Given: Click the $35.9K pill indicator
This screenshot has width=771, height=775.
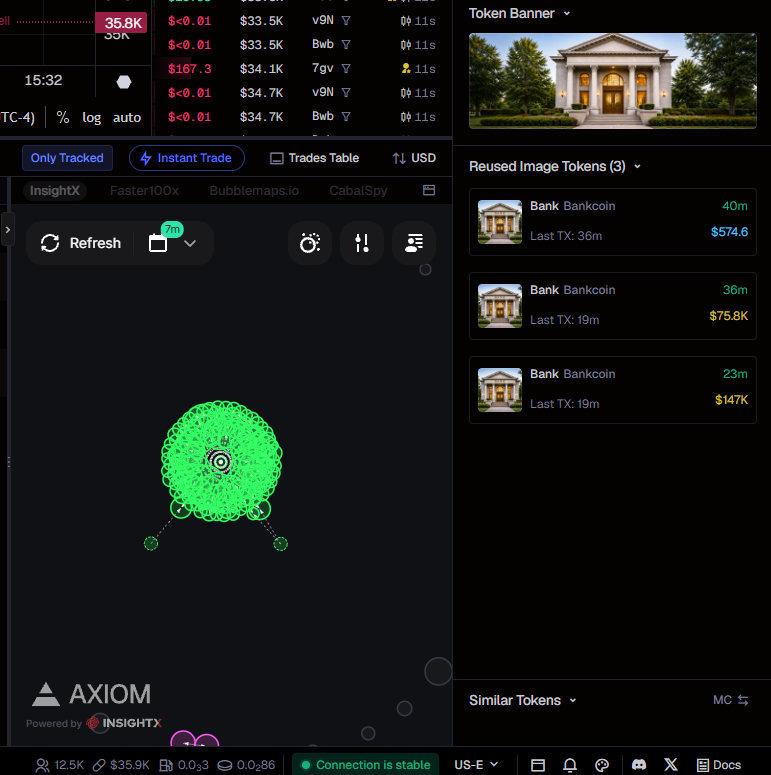Looking at the screenshot, I should pyautogui.click(x=121, y=765).
